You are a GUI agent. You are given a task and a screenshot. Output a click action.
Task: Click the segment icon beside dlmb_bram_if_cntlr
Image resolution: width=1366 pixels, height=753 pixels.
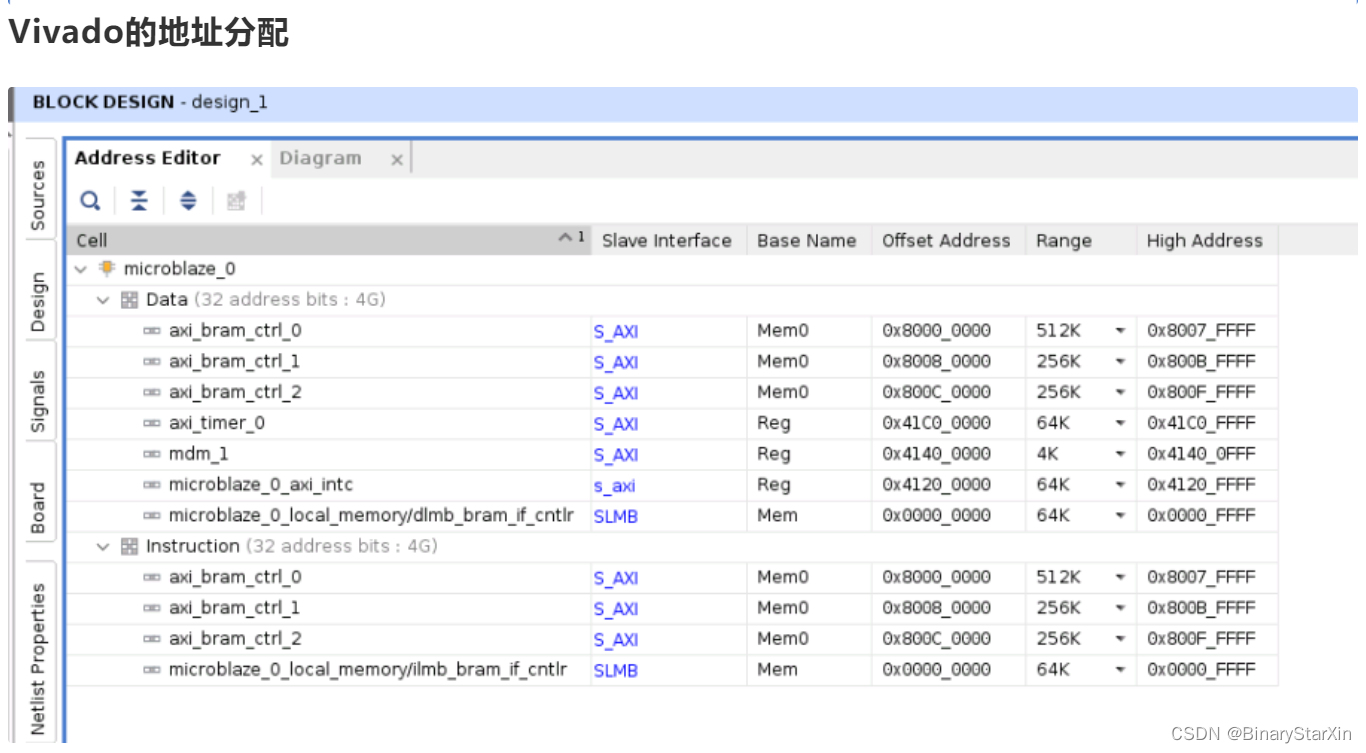(x=152, y=517)
